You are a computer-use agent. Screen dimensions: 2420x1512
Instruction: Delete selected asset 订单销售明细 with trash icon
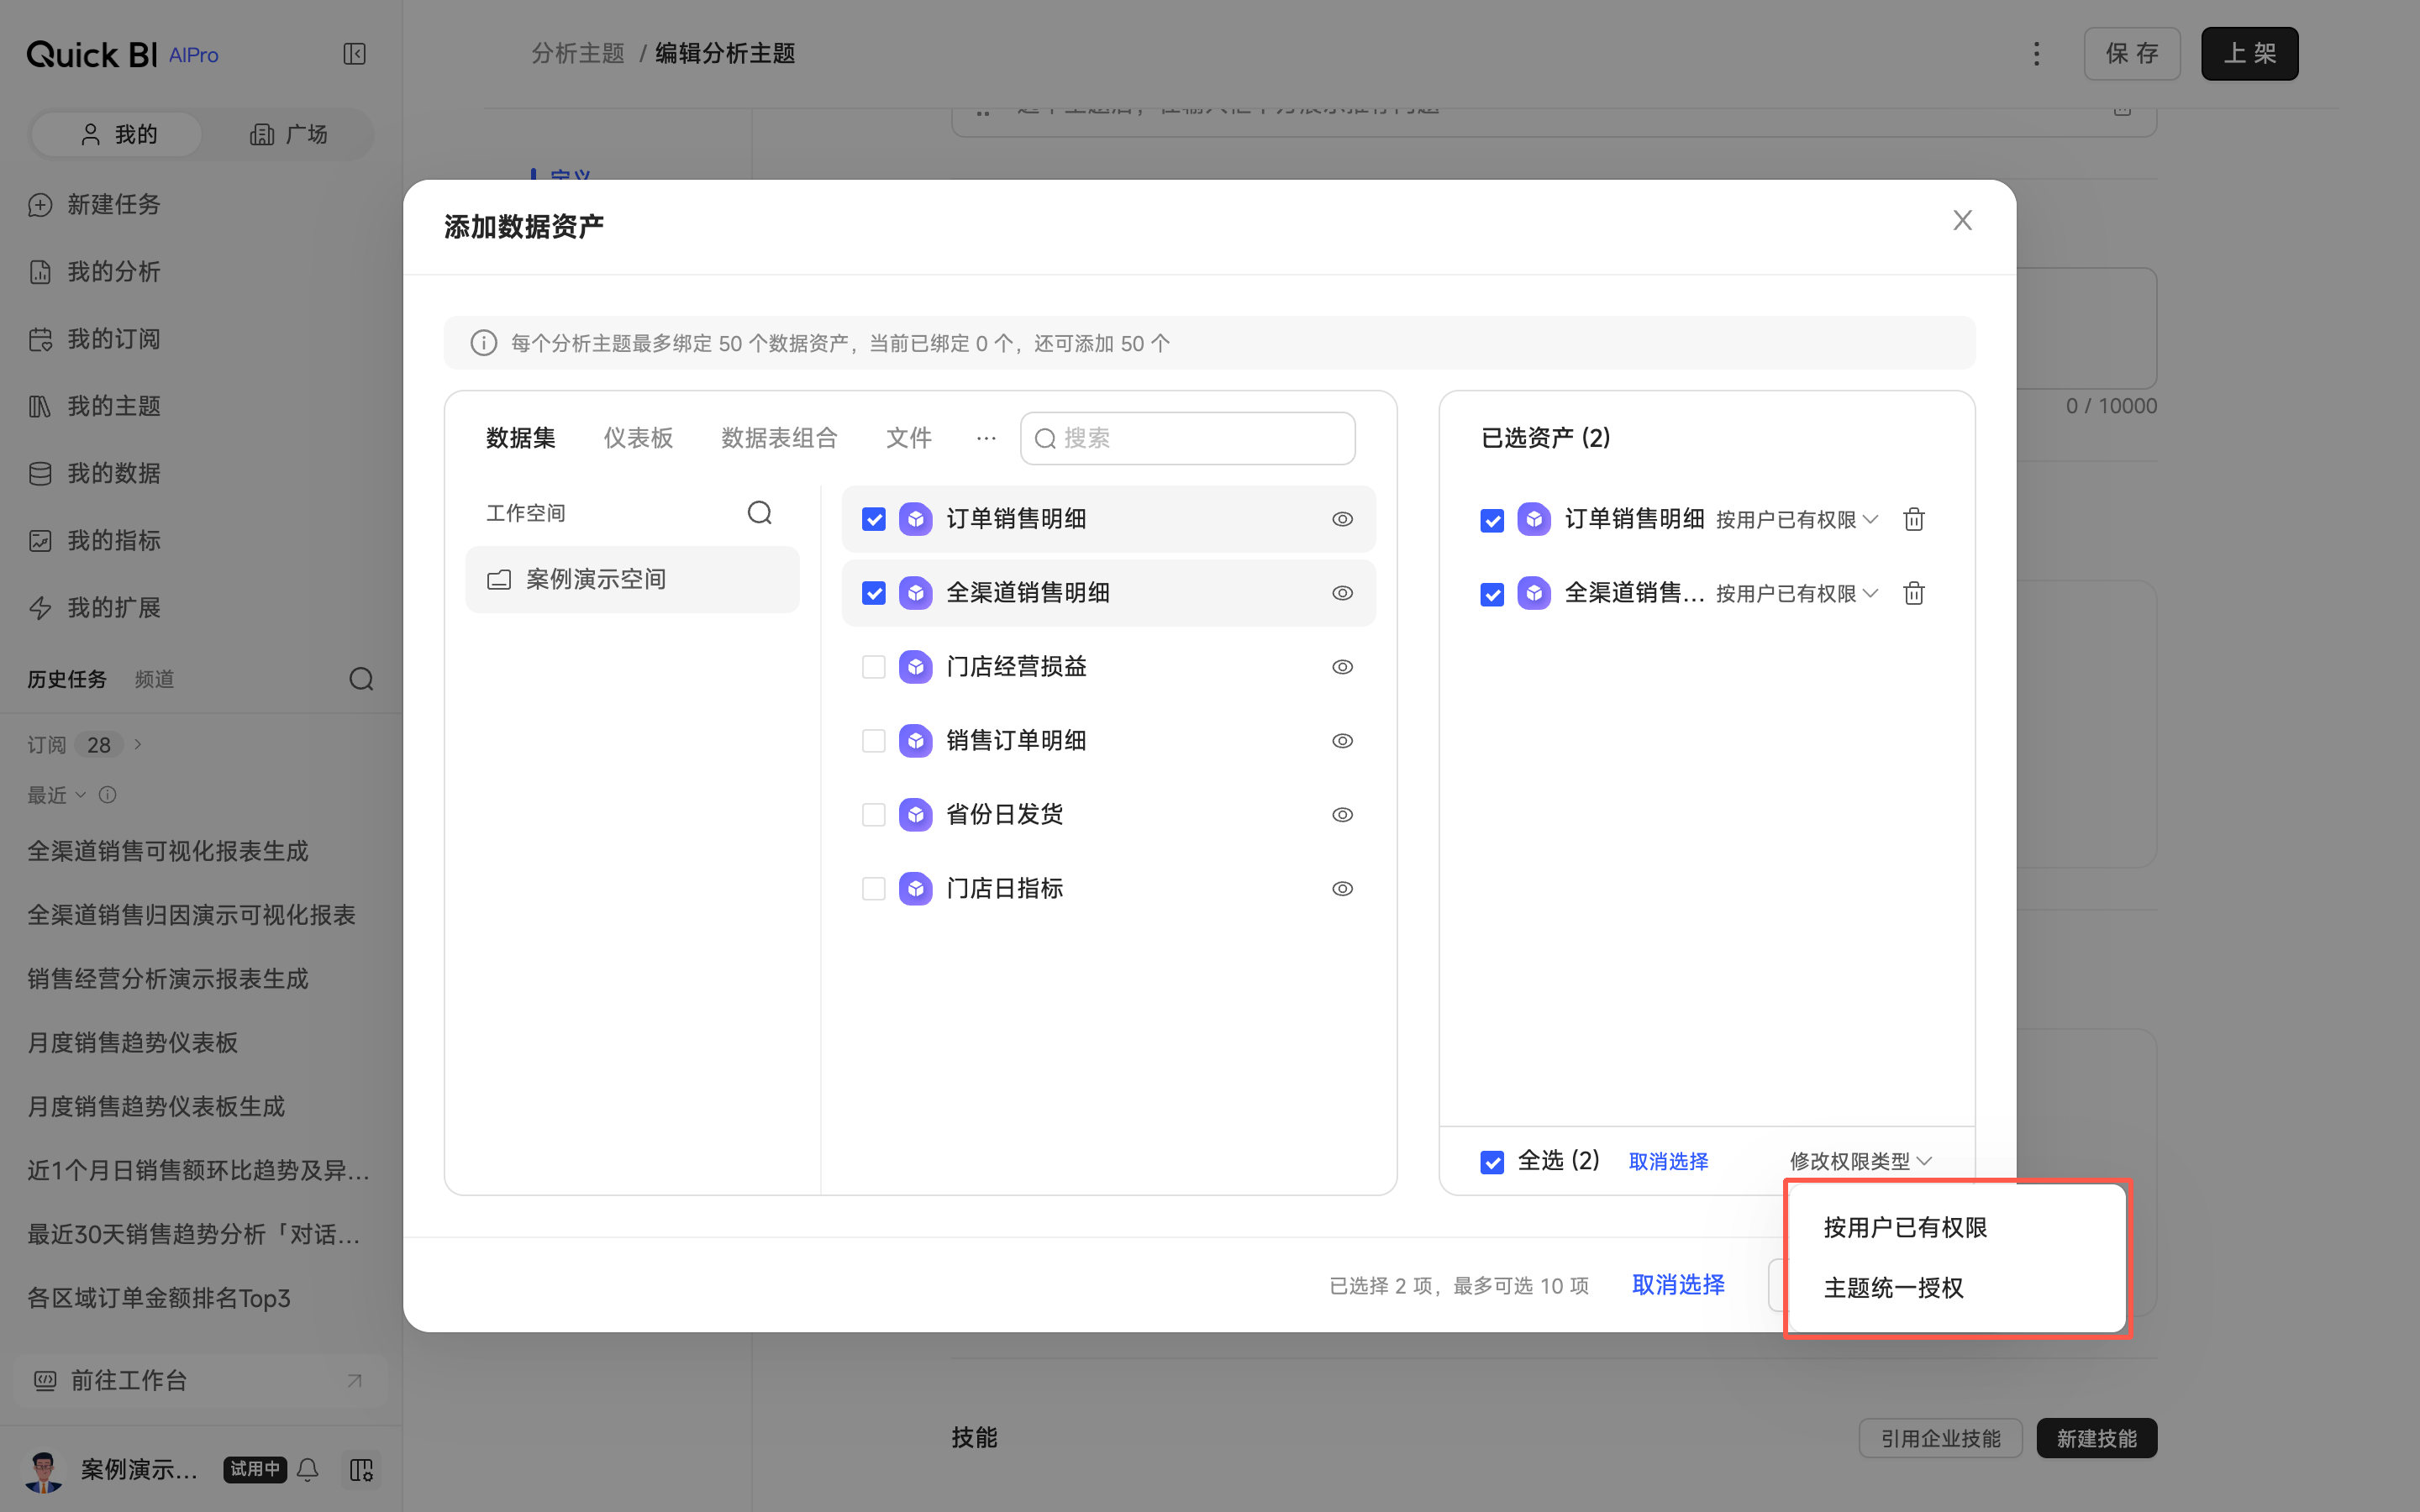click(x=1913, y=519)
